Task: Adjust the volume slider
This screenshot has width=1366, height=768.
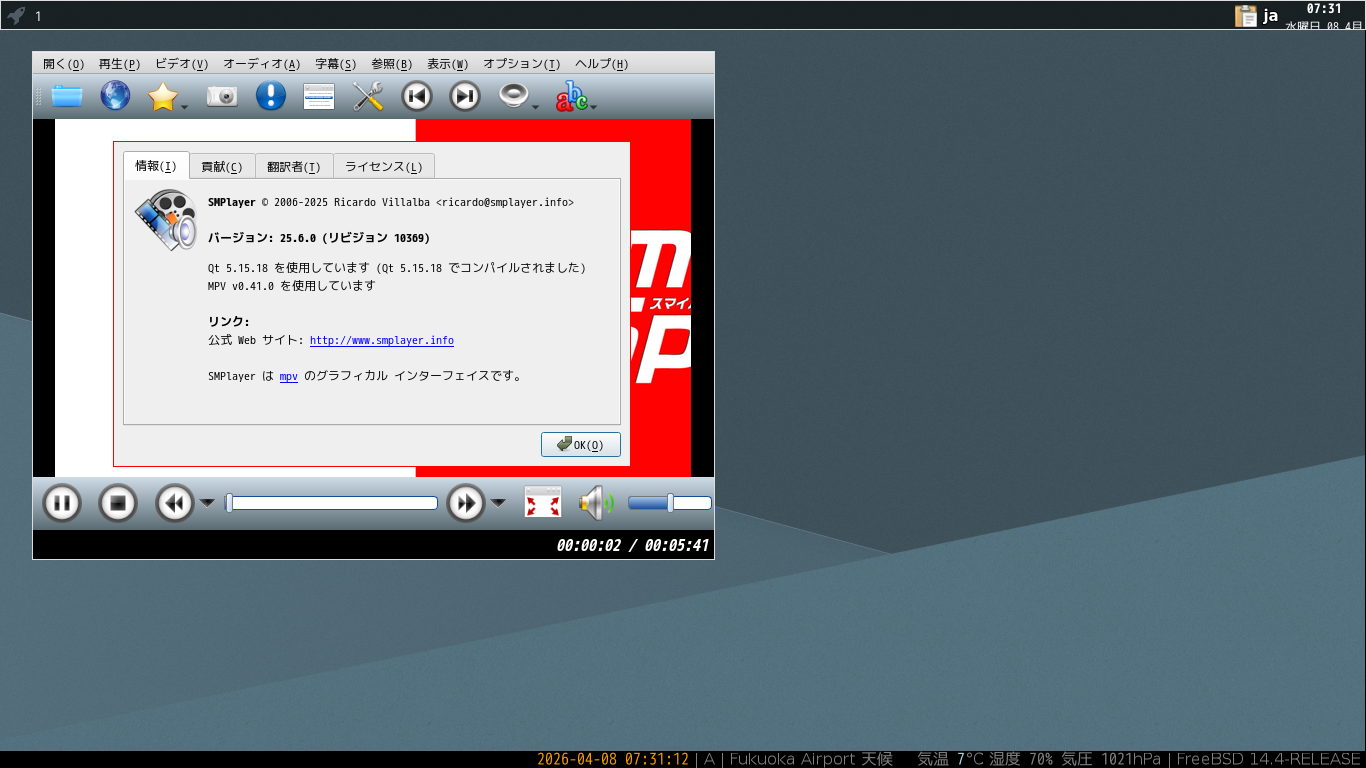Action: (x=670, y=503)
